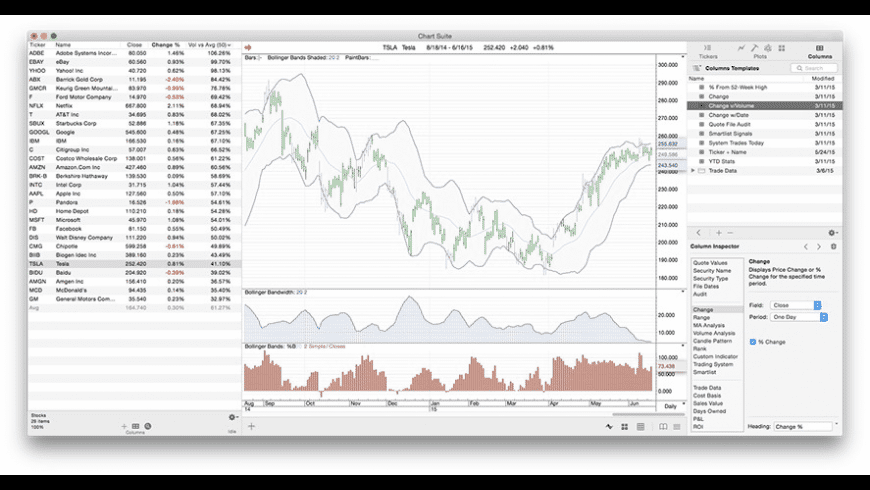Click the Heading input field

[803, 427]
